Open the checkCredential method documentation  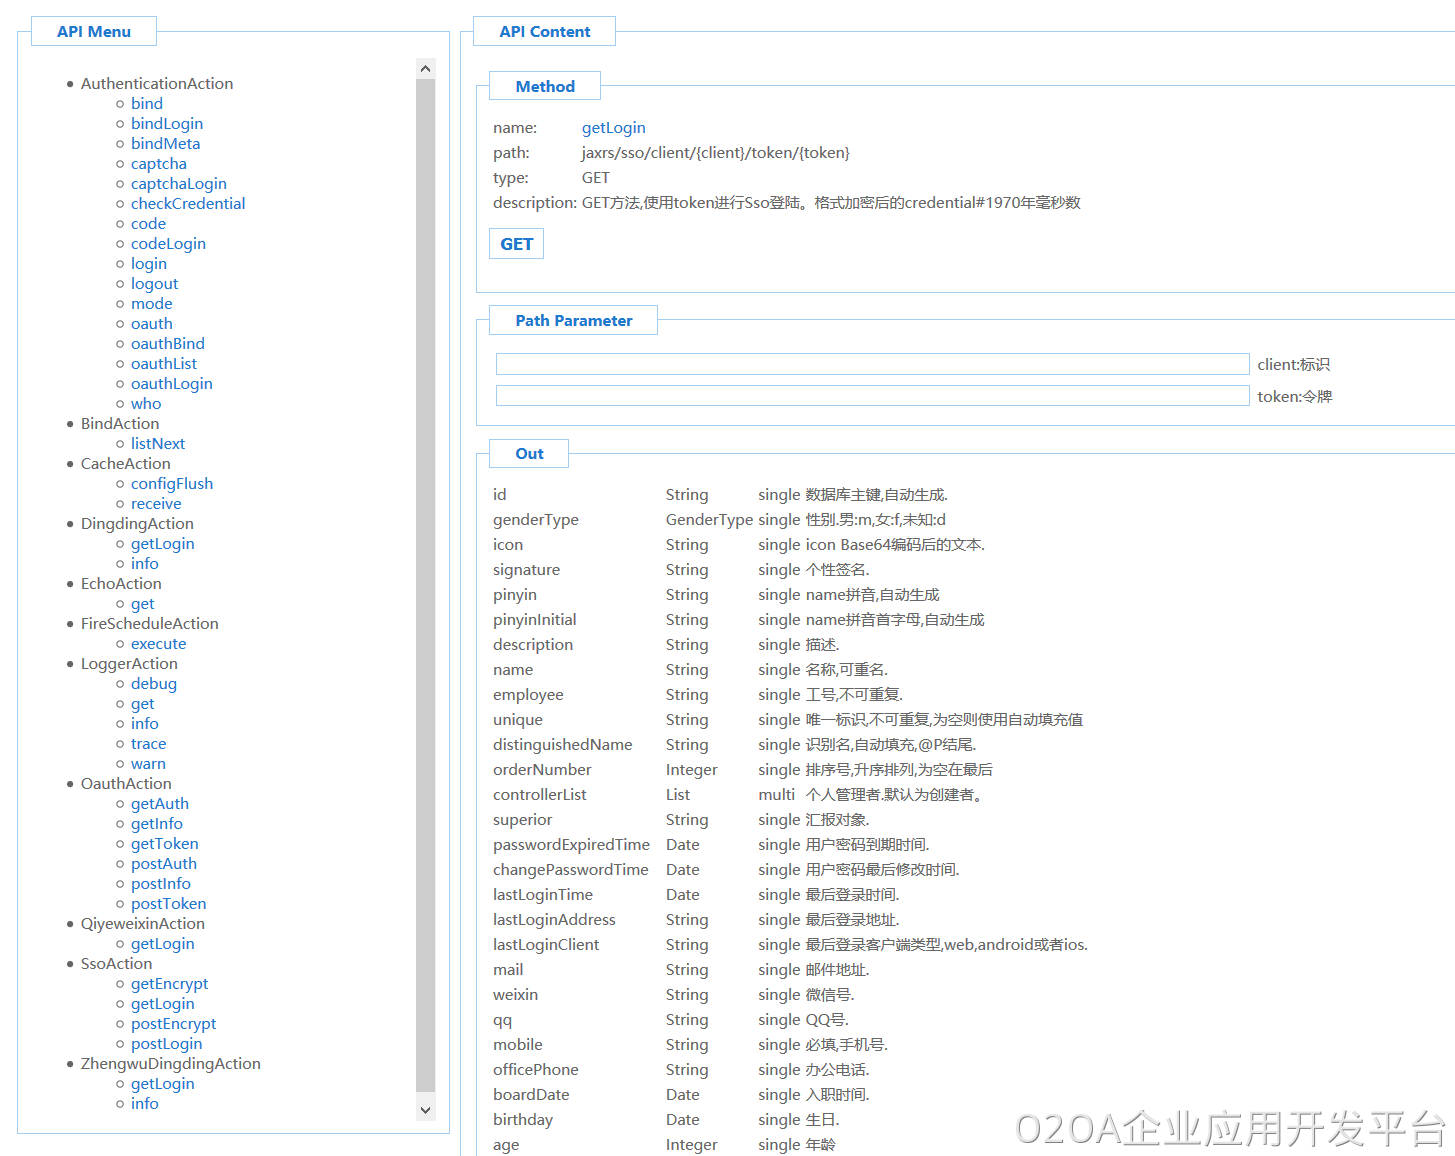point(187,203)
